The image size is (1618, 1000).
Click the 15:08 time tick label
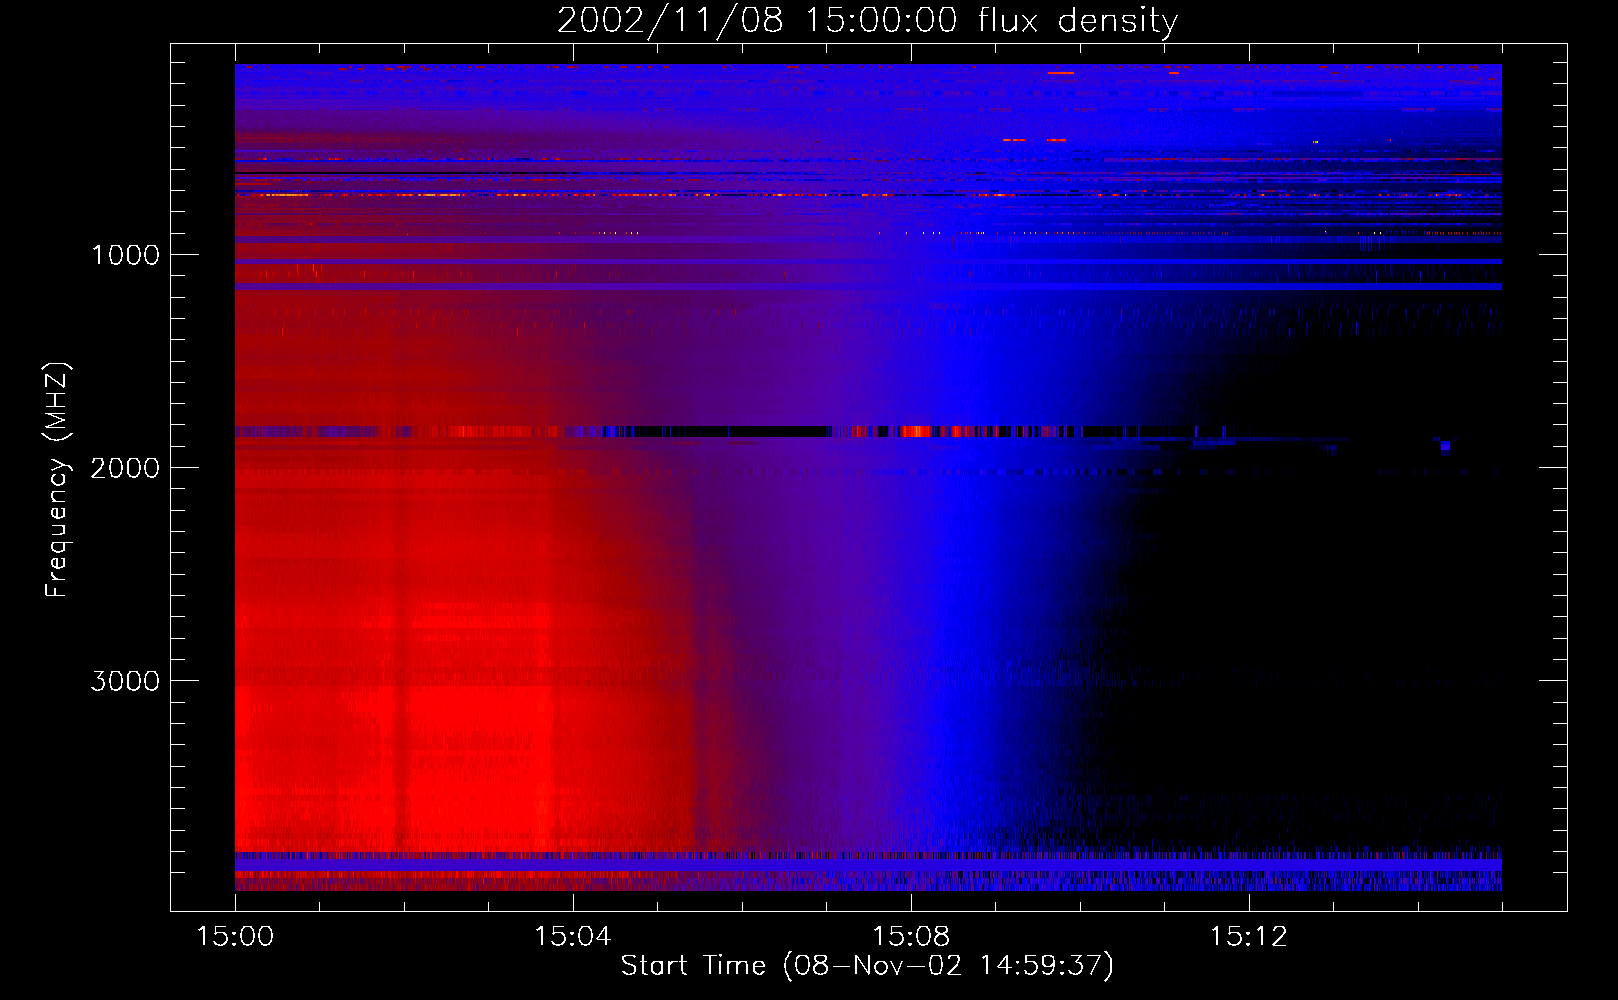[910, 937]
